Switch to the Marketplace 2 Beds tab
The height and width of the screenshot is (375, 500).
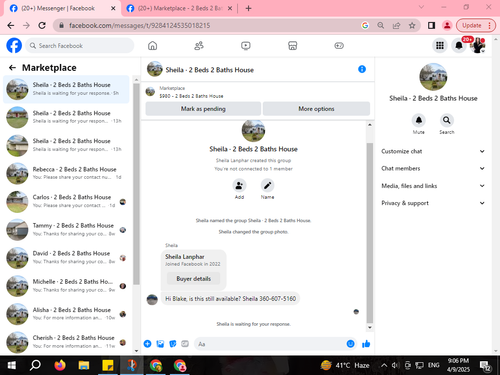[180, 8]
